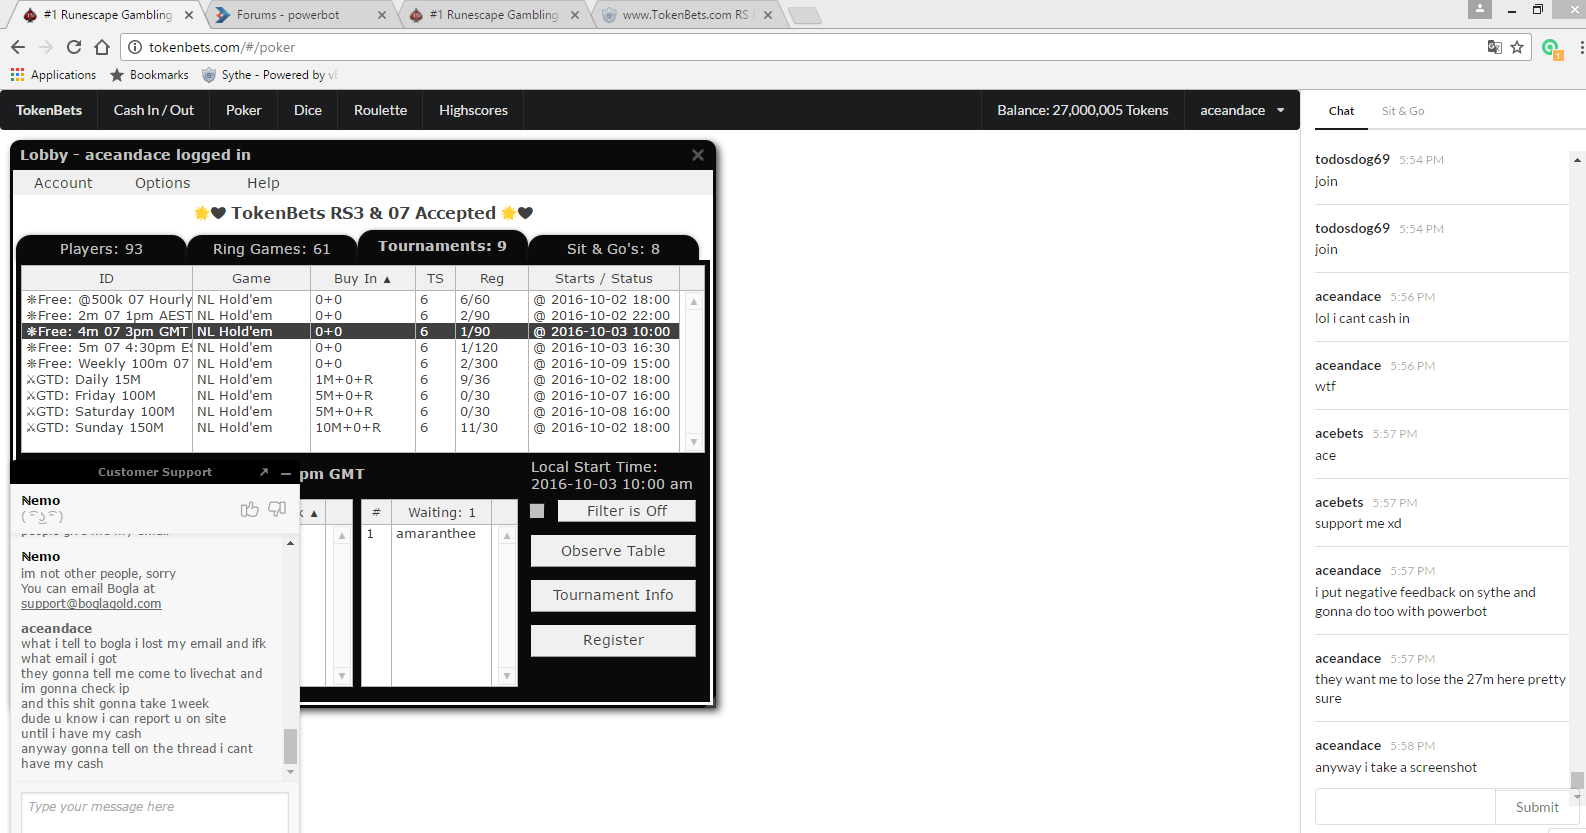Open Applications shortcut in bookmarks bar

pyautogui.click(x=54, y=75)
